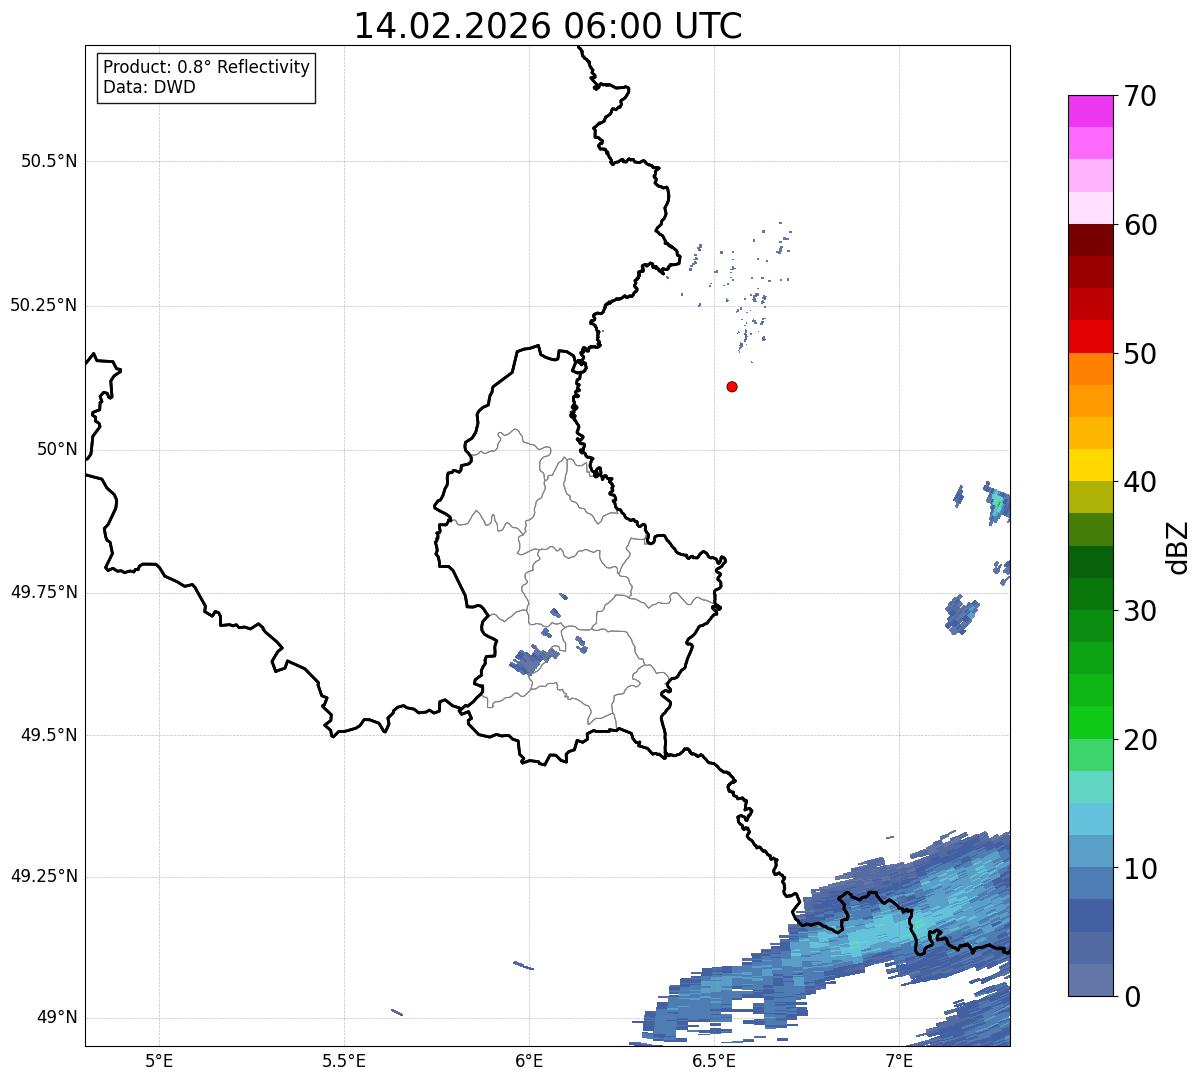1202x1081 pixels.
Task: Click the 7°E longitude label
Action: coord(899,1060)
